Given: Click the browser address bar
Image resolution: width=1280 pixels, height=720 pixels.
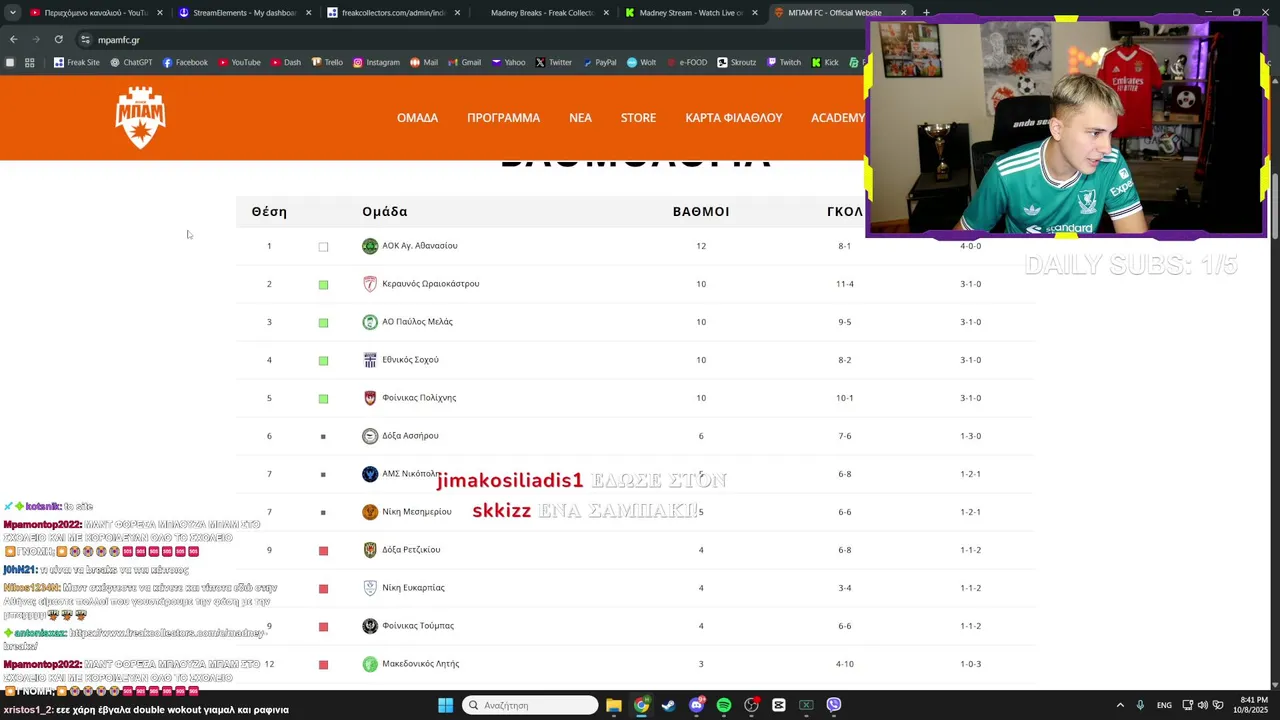Looking at the screenshot, I should (x=470, y=40).
